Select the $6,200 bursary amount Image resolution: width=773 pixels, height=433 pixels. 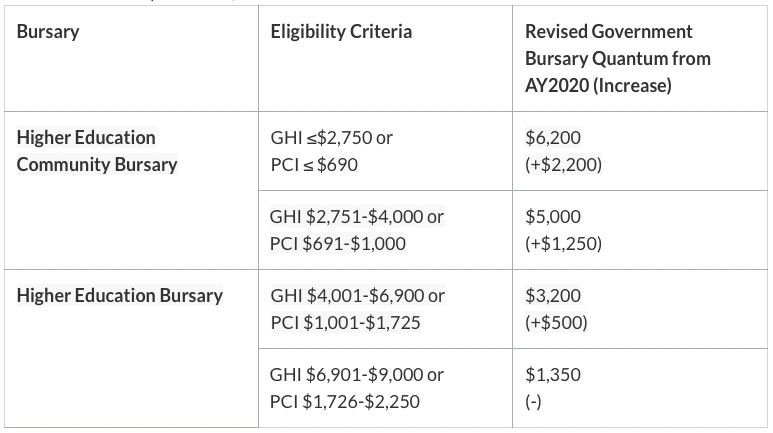pos(552,137)
